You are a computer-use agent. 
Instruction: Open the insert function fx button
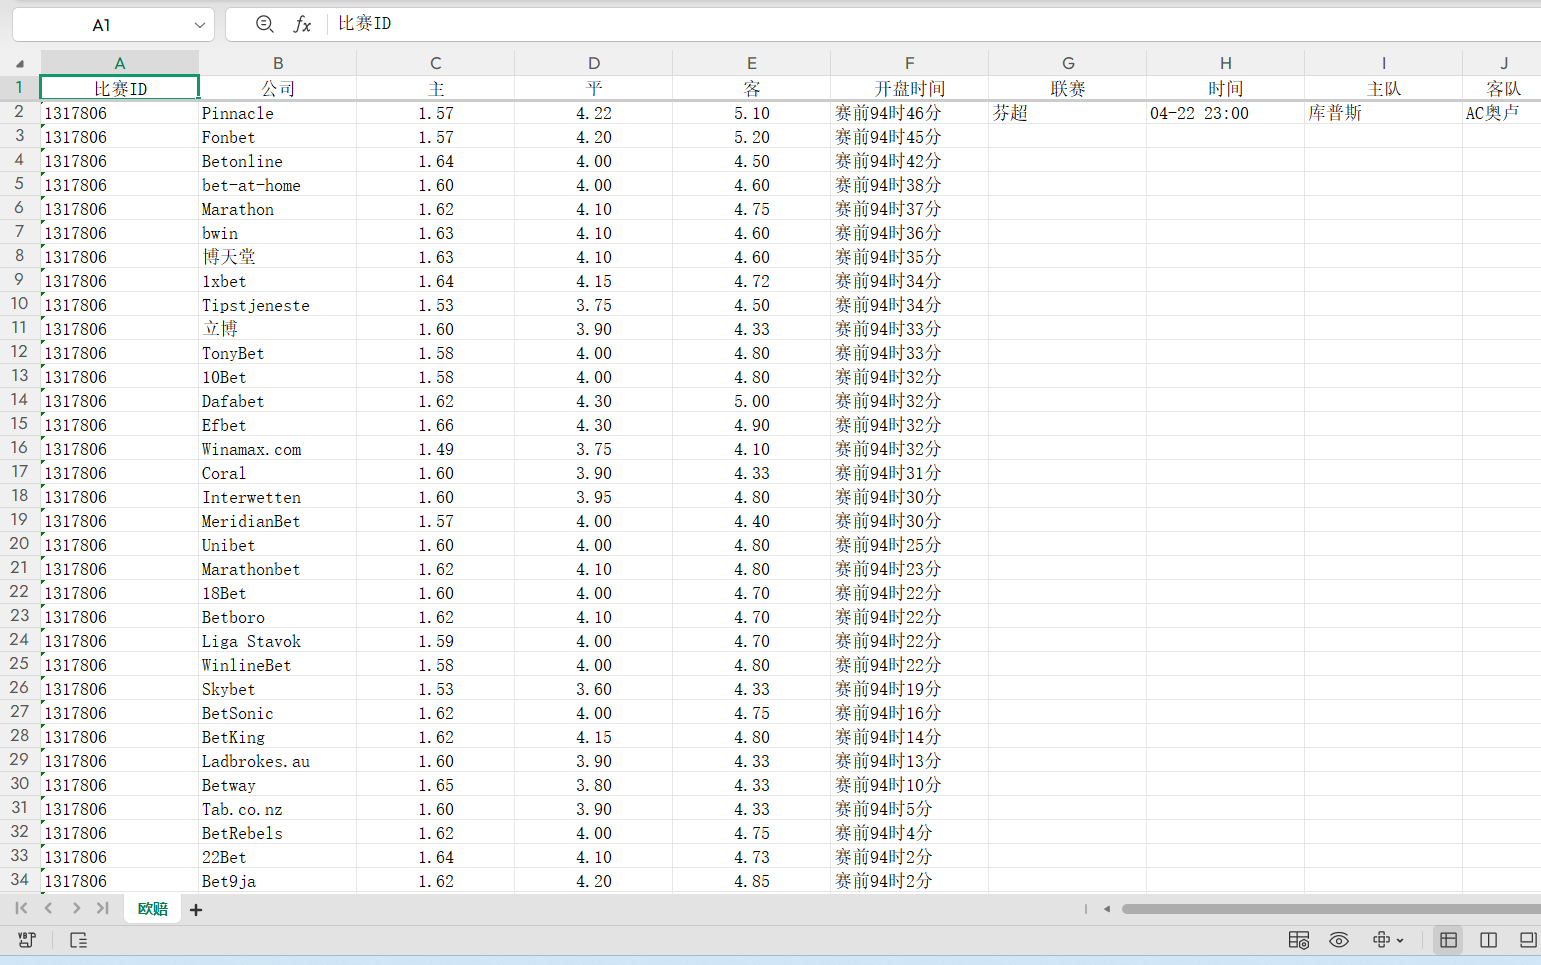point(302,24)
